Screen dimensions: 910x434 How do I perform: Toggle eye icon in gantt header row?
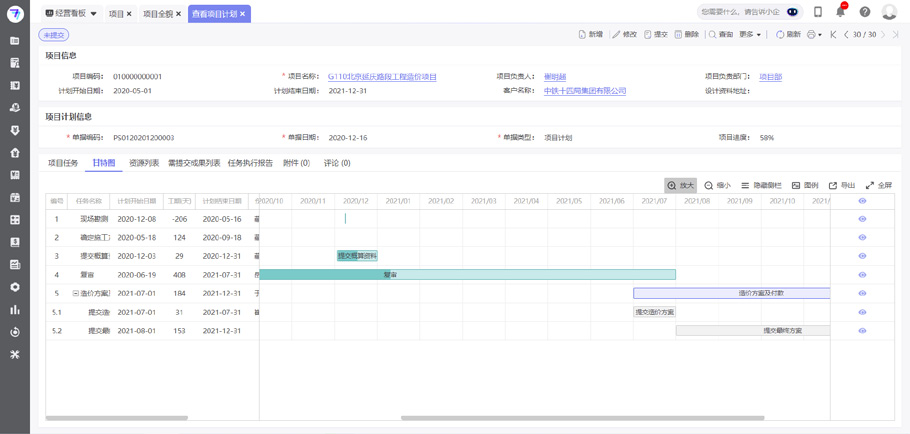tap(862, 201)
